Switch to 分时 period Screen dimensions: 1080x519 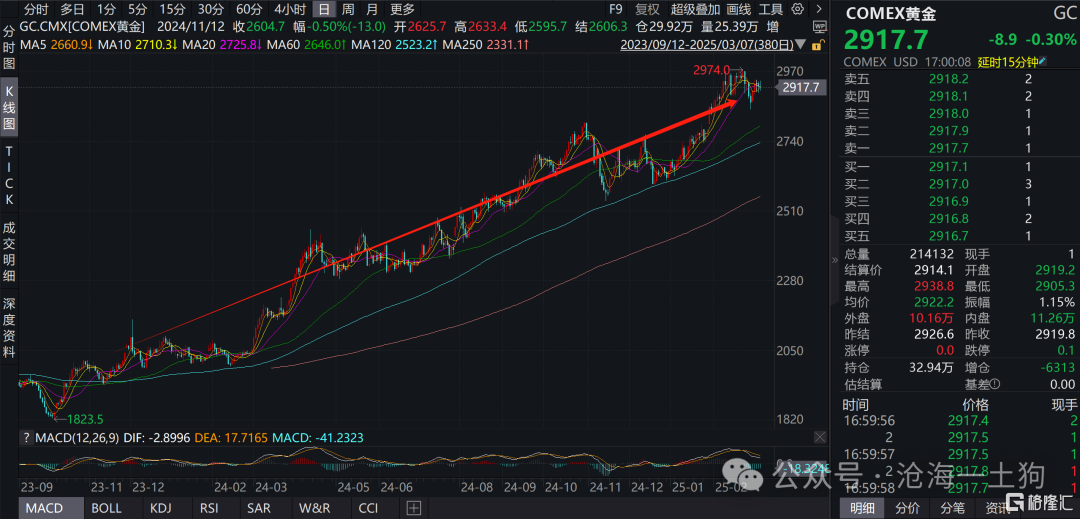pyautogui.click(x=36, y=9)
